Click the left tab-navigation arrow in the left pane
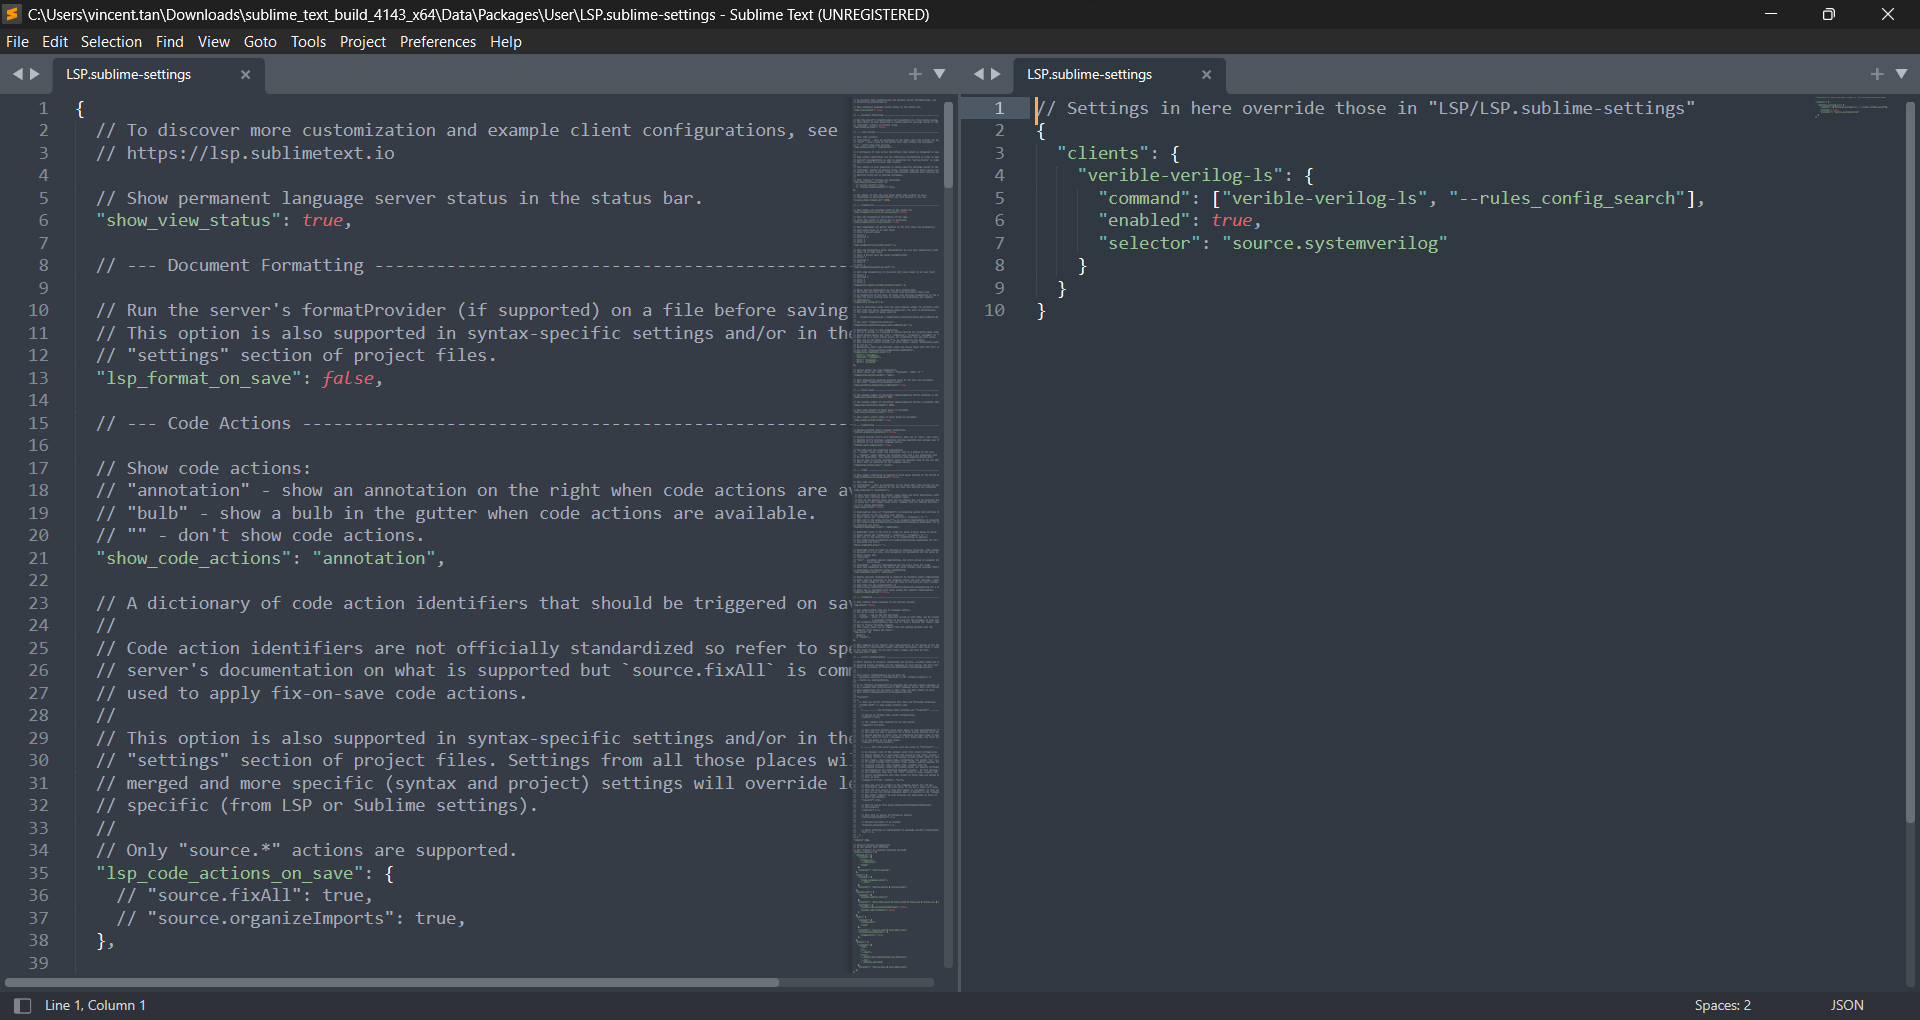The image size is (1920, 1020). 18,73
